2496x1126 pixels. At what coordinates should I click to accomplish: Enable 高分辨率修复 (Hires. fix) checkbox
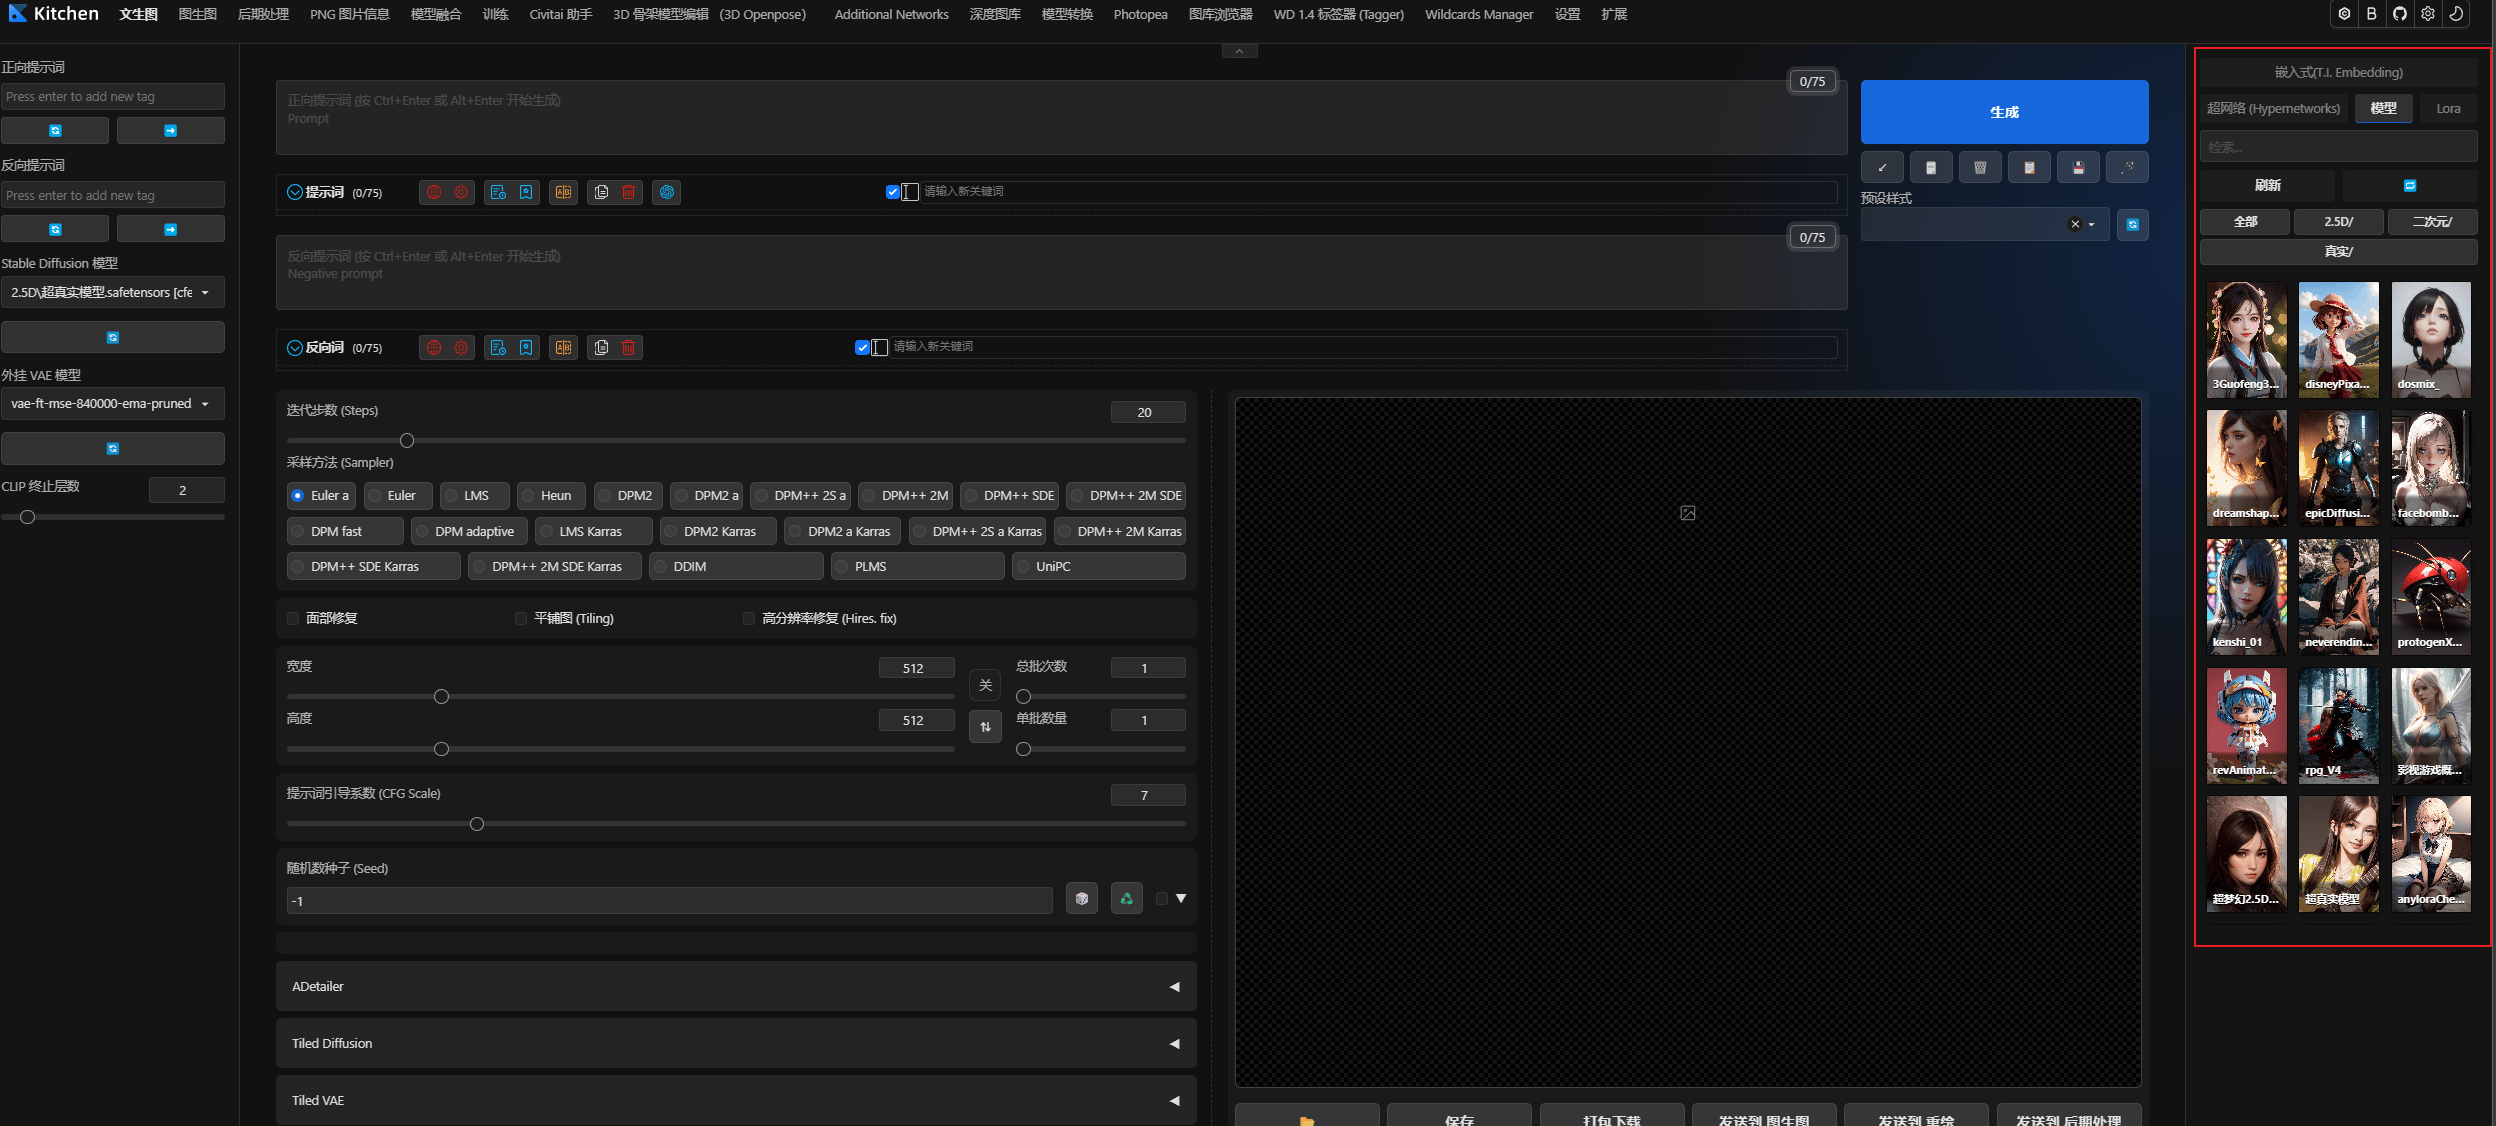point(749,619)
